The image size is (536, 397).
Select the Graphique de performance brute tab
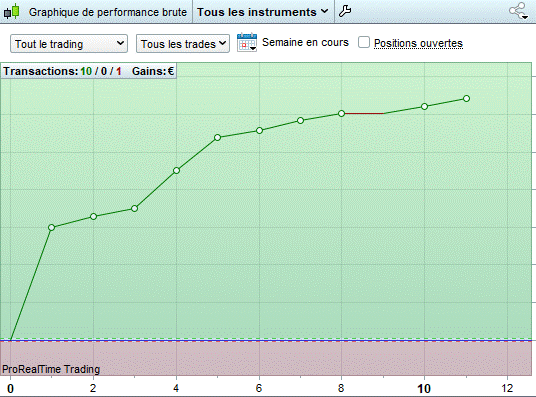(x=108, y=12)
